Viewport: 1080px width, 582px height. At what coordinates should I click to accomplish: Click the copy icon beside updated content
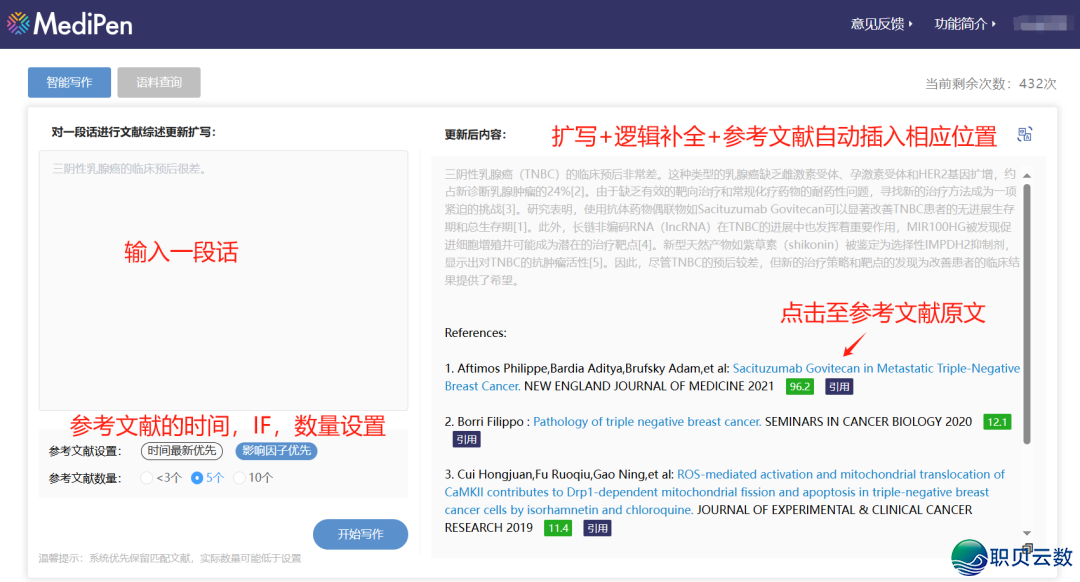tap(1024, 135)
